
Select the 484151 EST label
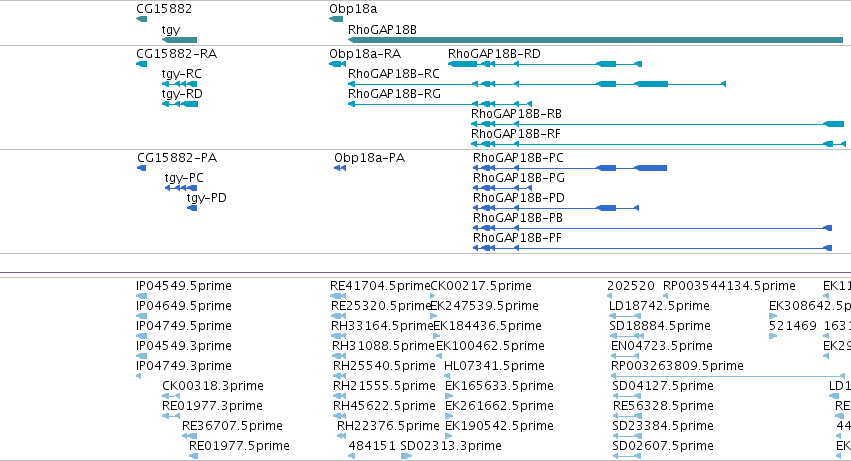pos(372,446)
